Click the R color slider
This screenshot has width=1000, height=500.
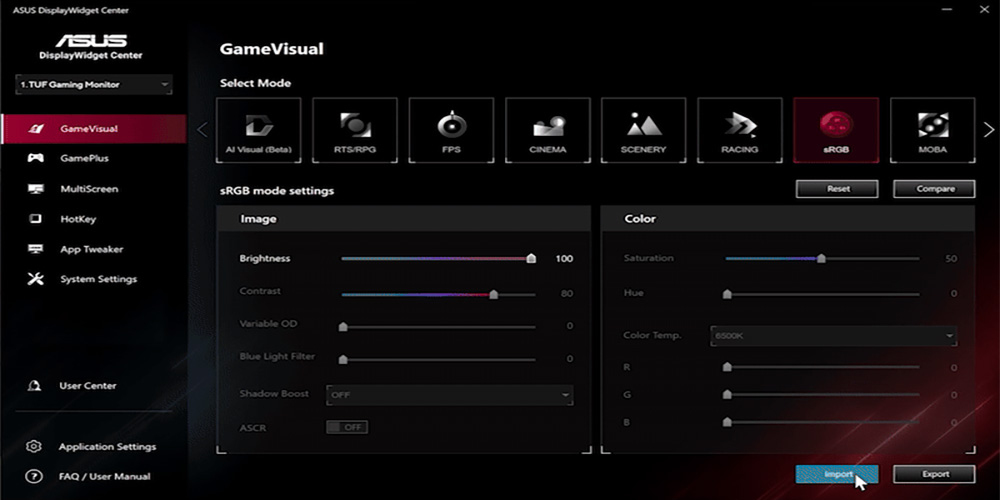coord(823,367)
